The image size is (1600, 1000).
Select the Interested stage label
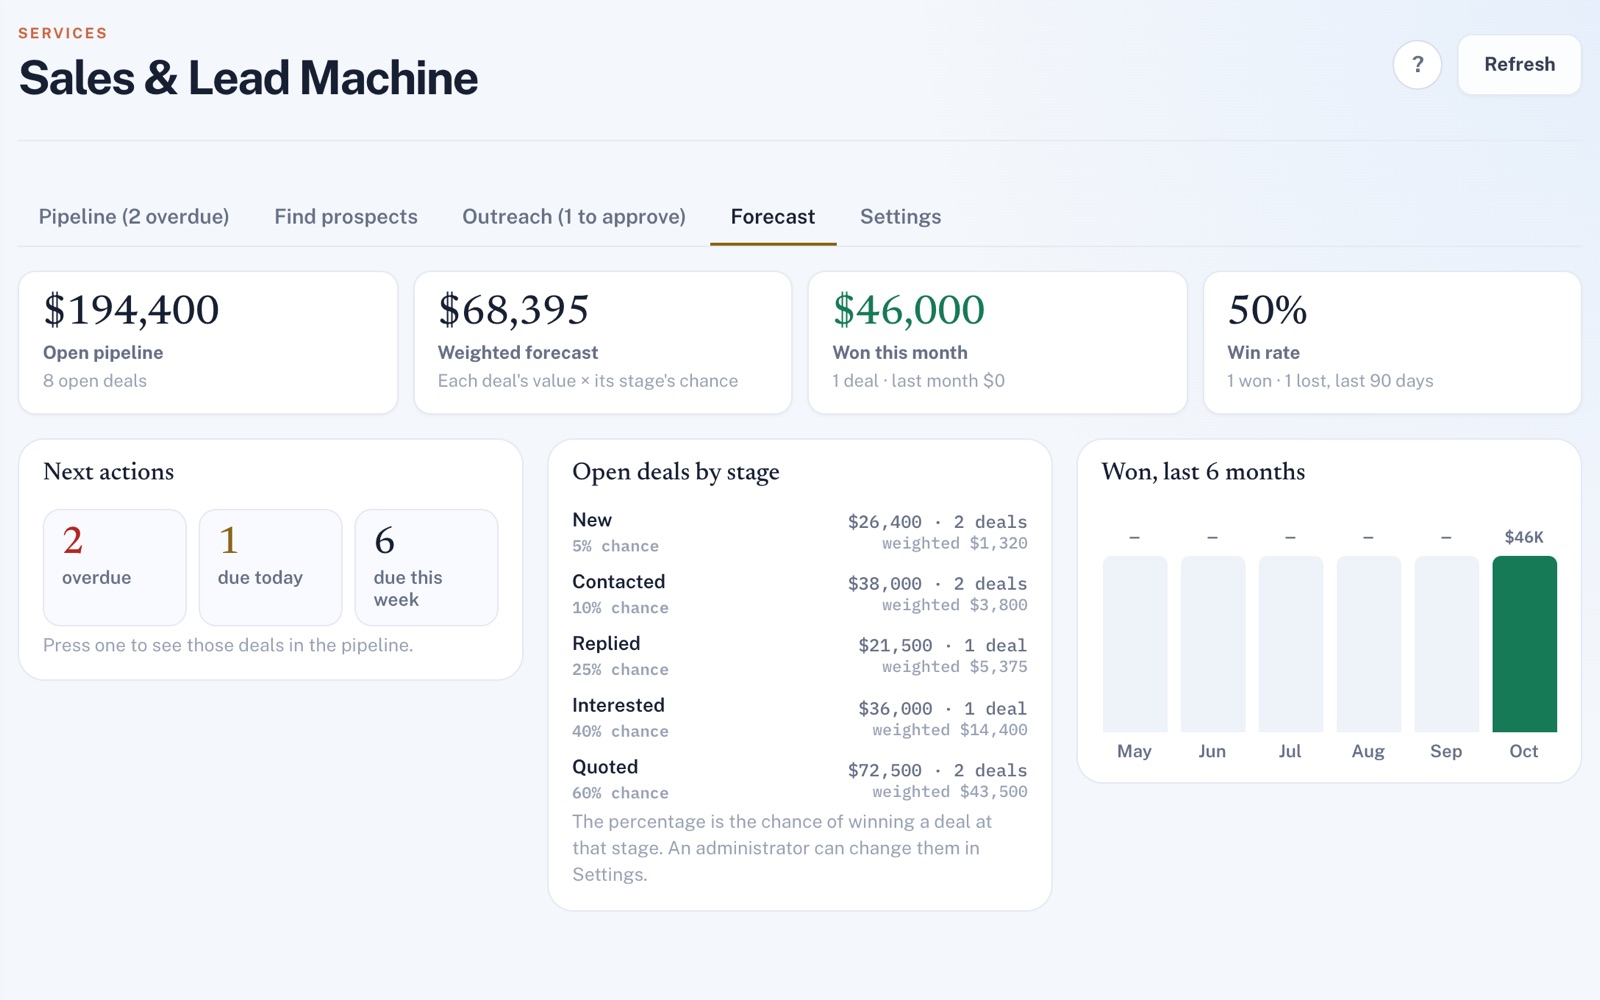tap(618, 706)
